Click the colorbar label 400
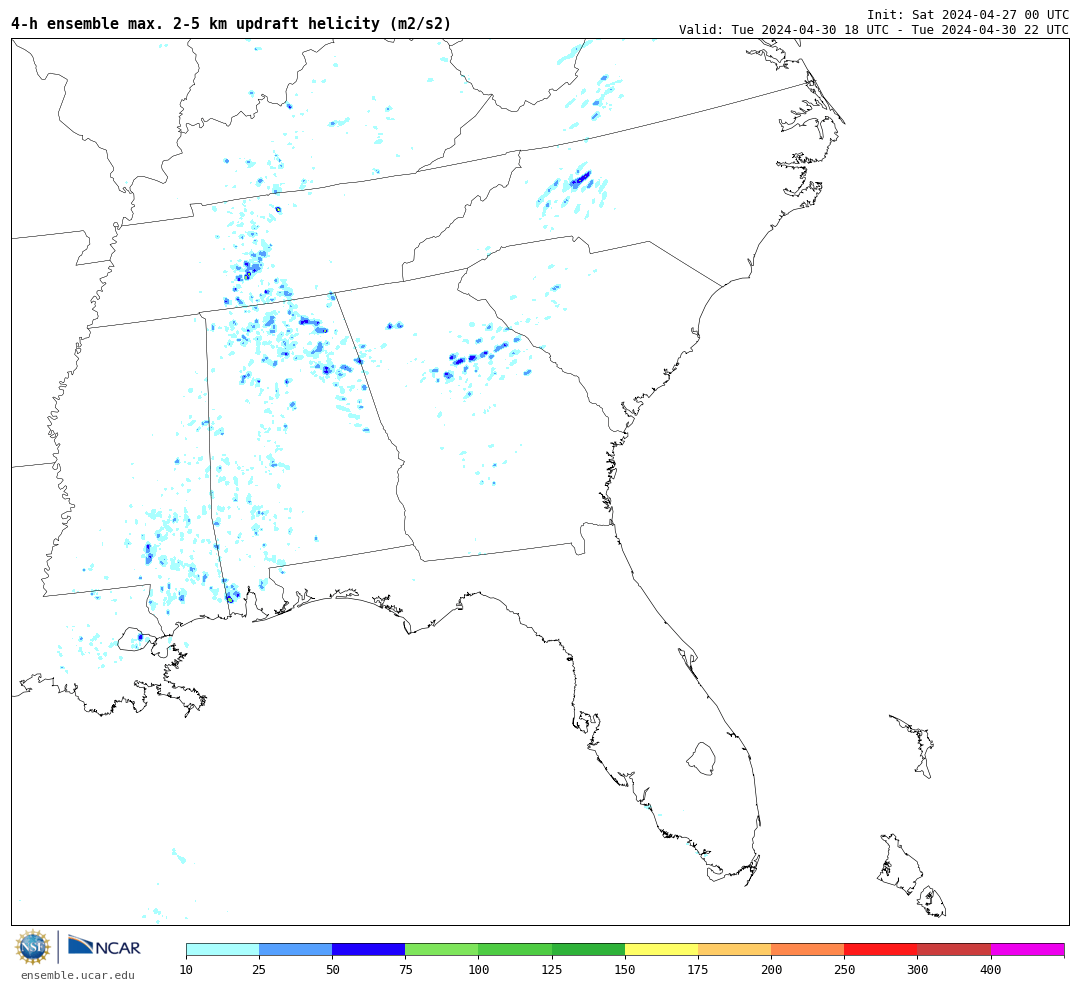Viewport: 1080px width, 988px height. point(990,969)
